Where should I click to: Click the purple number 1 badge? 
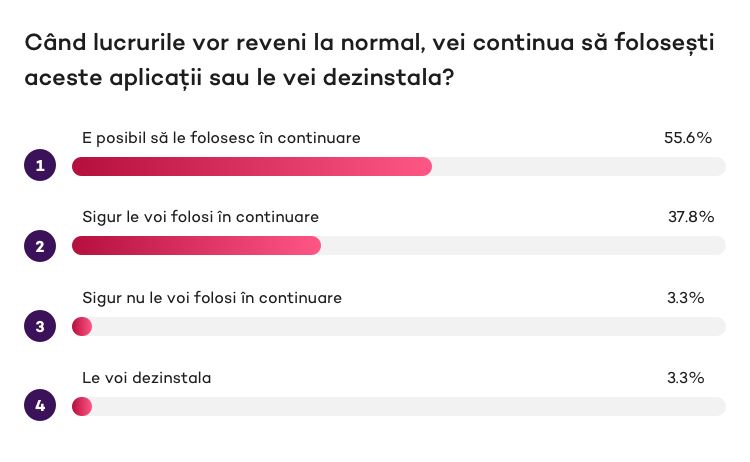coord(40,165)
